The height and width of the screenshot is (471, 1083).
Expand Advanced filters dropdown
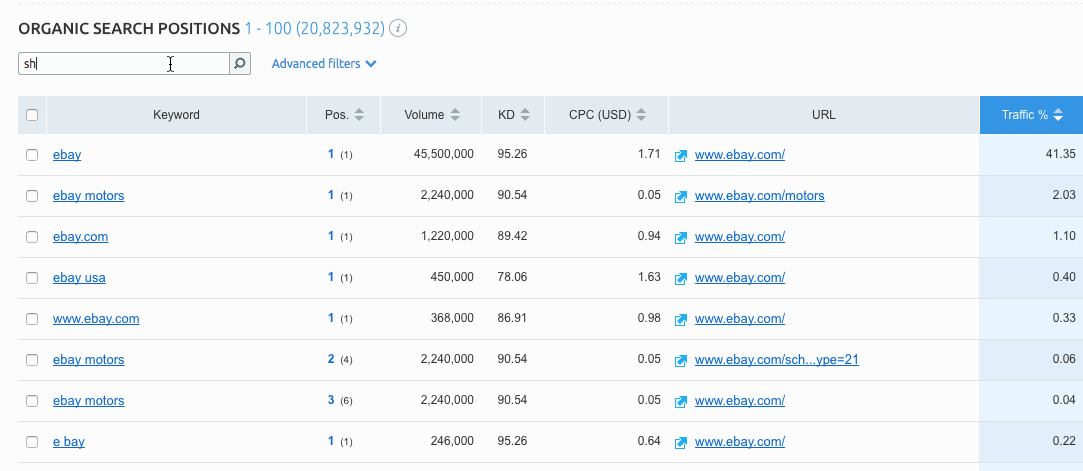[x=323, y=64]
